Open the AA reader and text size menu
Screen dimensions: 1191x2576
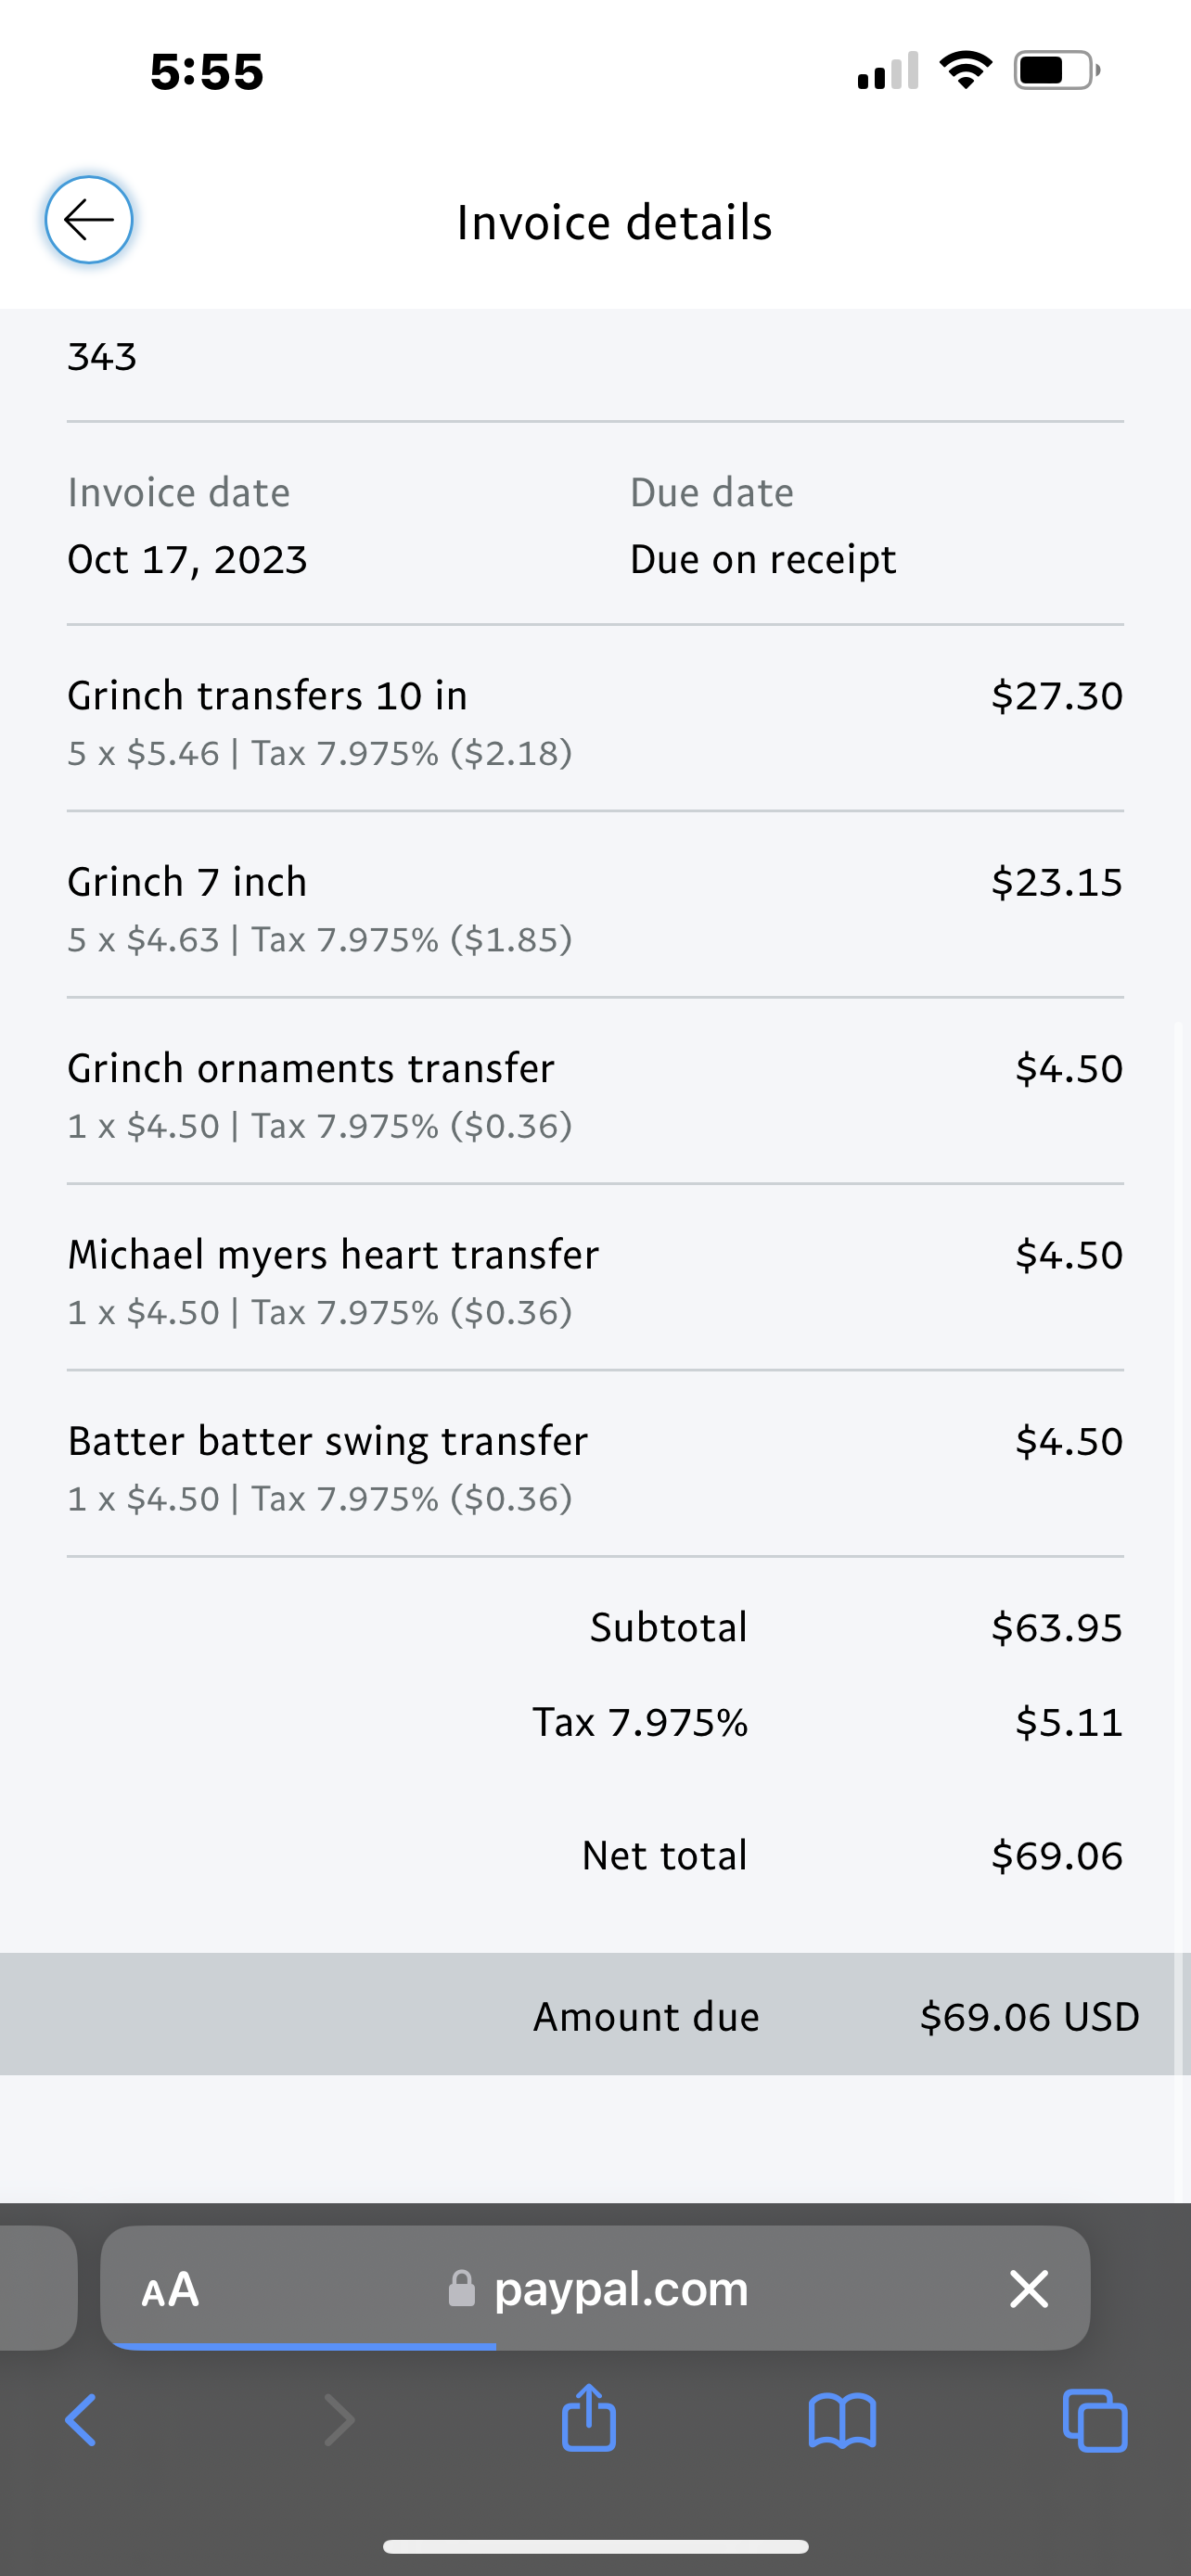[x=171, y=2288]
